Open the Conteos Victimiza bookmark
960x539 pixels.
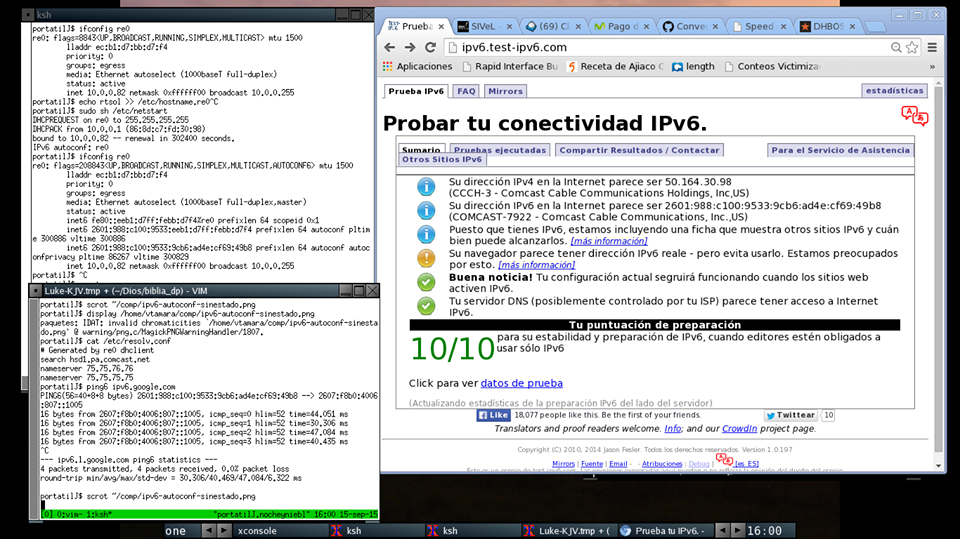[x=772, y=66]
